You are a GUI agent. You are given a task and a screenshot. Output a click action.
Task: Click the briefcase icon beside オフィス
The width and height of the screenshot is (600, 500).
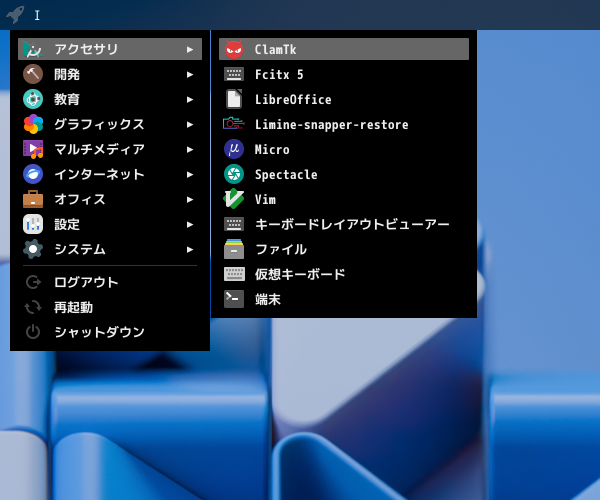(x=33, y=199)
